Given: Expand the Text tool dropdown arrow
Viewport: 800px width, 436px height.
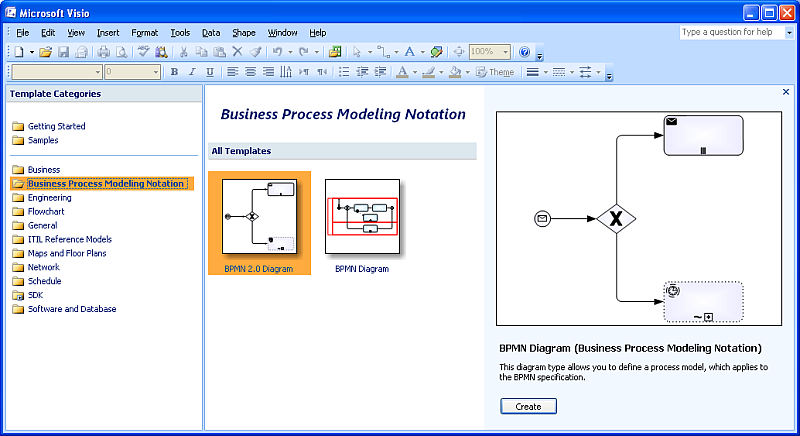Looking at the screenshot, I should pyautogui.click(x=422, y=52).
